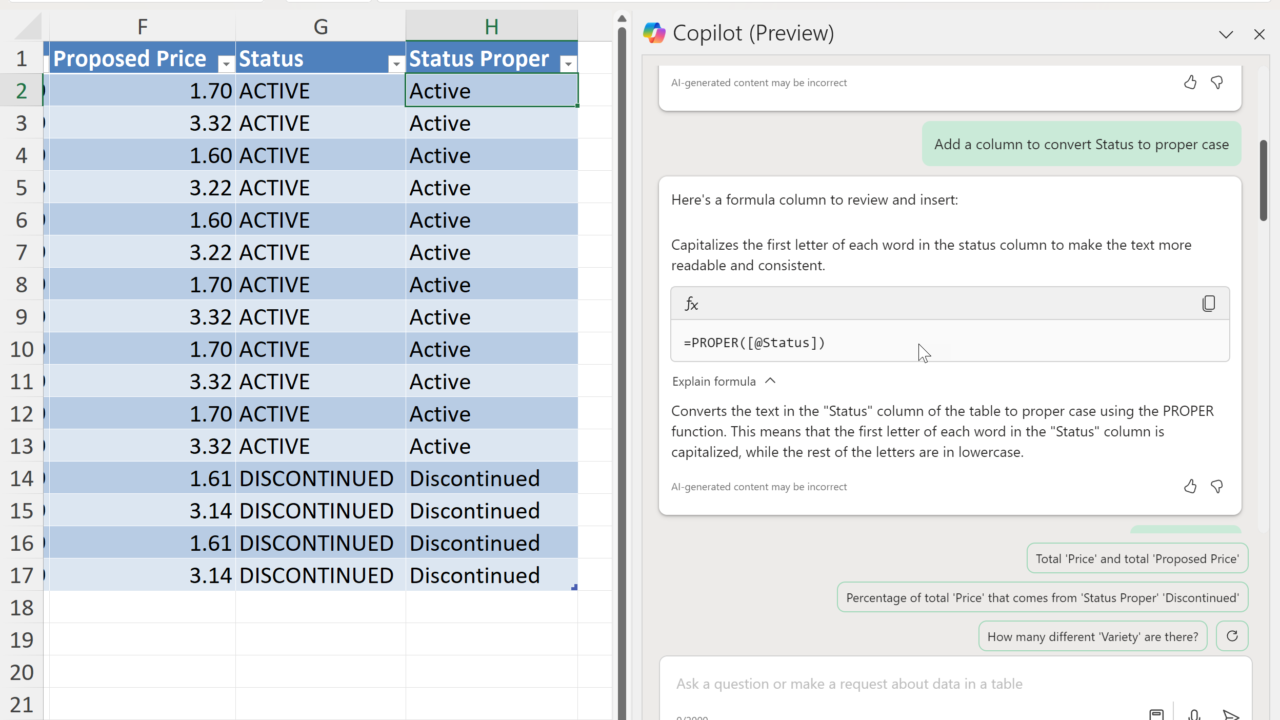This screenshot has height=720, width=1280.
Task: Click the Copilot logo in pane header
Action: tap(655, 33)
